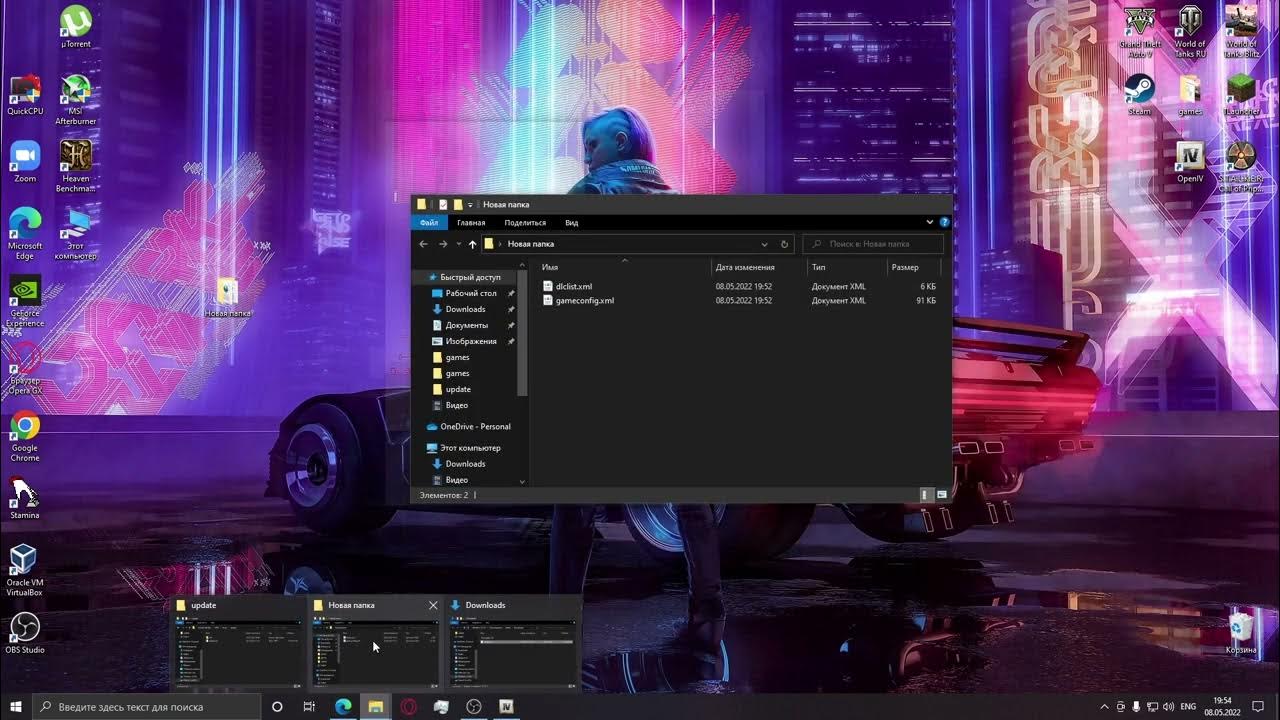Screen dimensions: 1280x720
Task: Switch to details view via the status bar icon
Action: click(926, 494)
